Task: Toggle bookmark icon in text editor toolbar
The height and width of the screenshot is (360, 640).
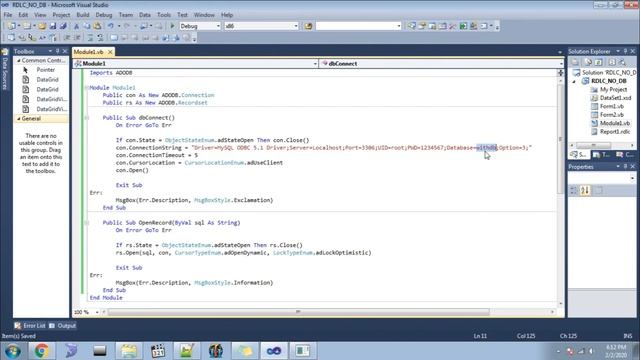Action: tap(114, 38)
